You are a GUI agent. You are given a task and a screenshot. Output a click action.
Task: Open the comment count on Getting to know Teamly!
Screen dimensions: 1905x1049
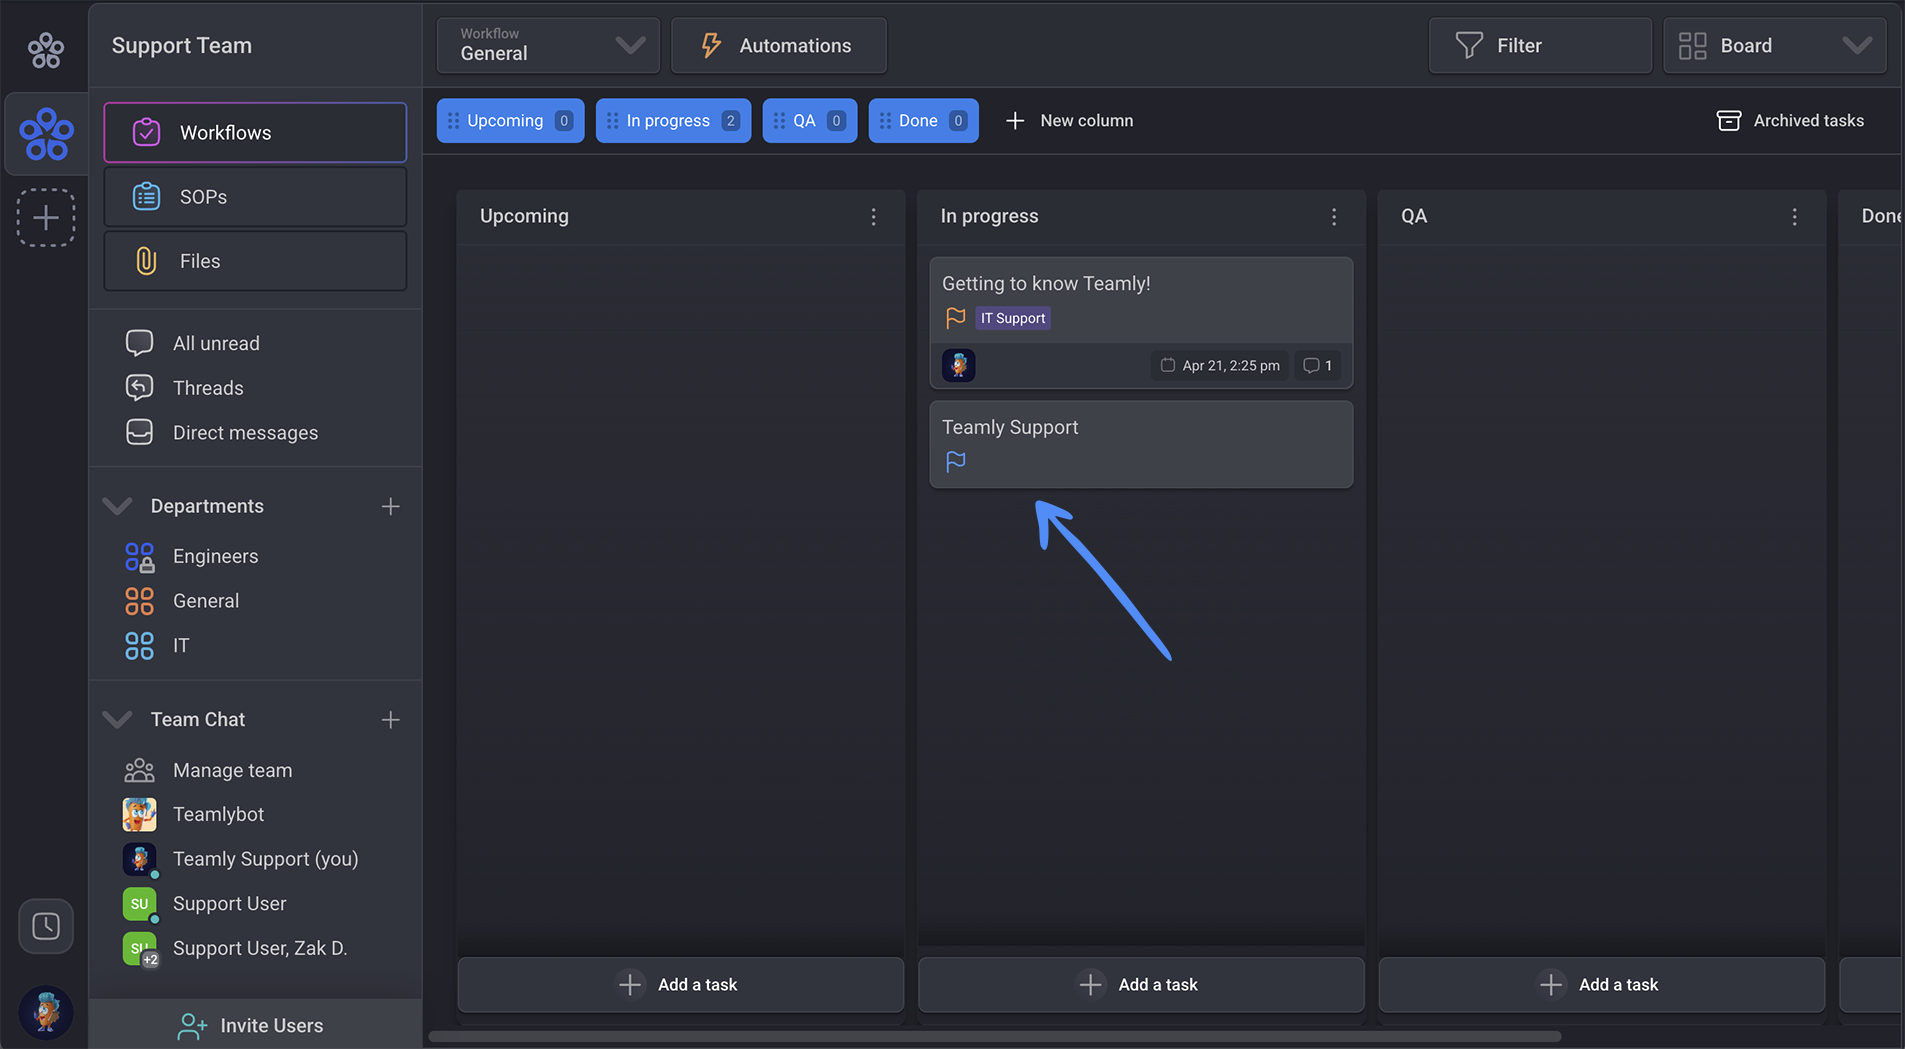pyautogui.click(x=1318, y=365)
